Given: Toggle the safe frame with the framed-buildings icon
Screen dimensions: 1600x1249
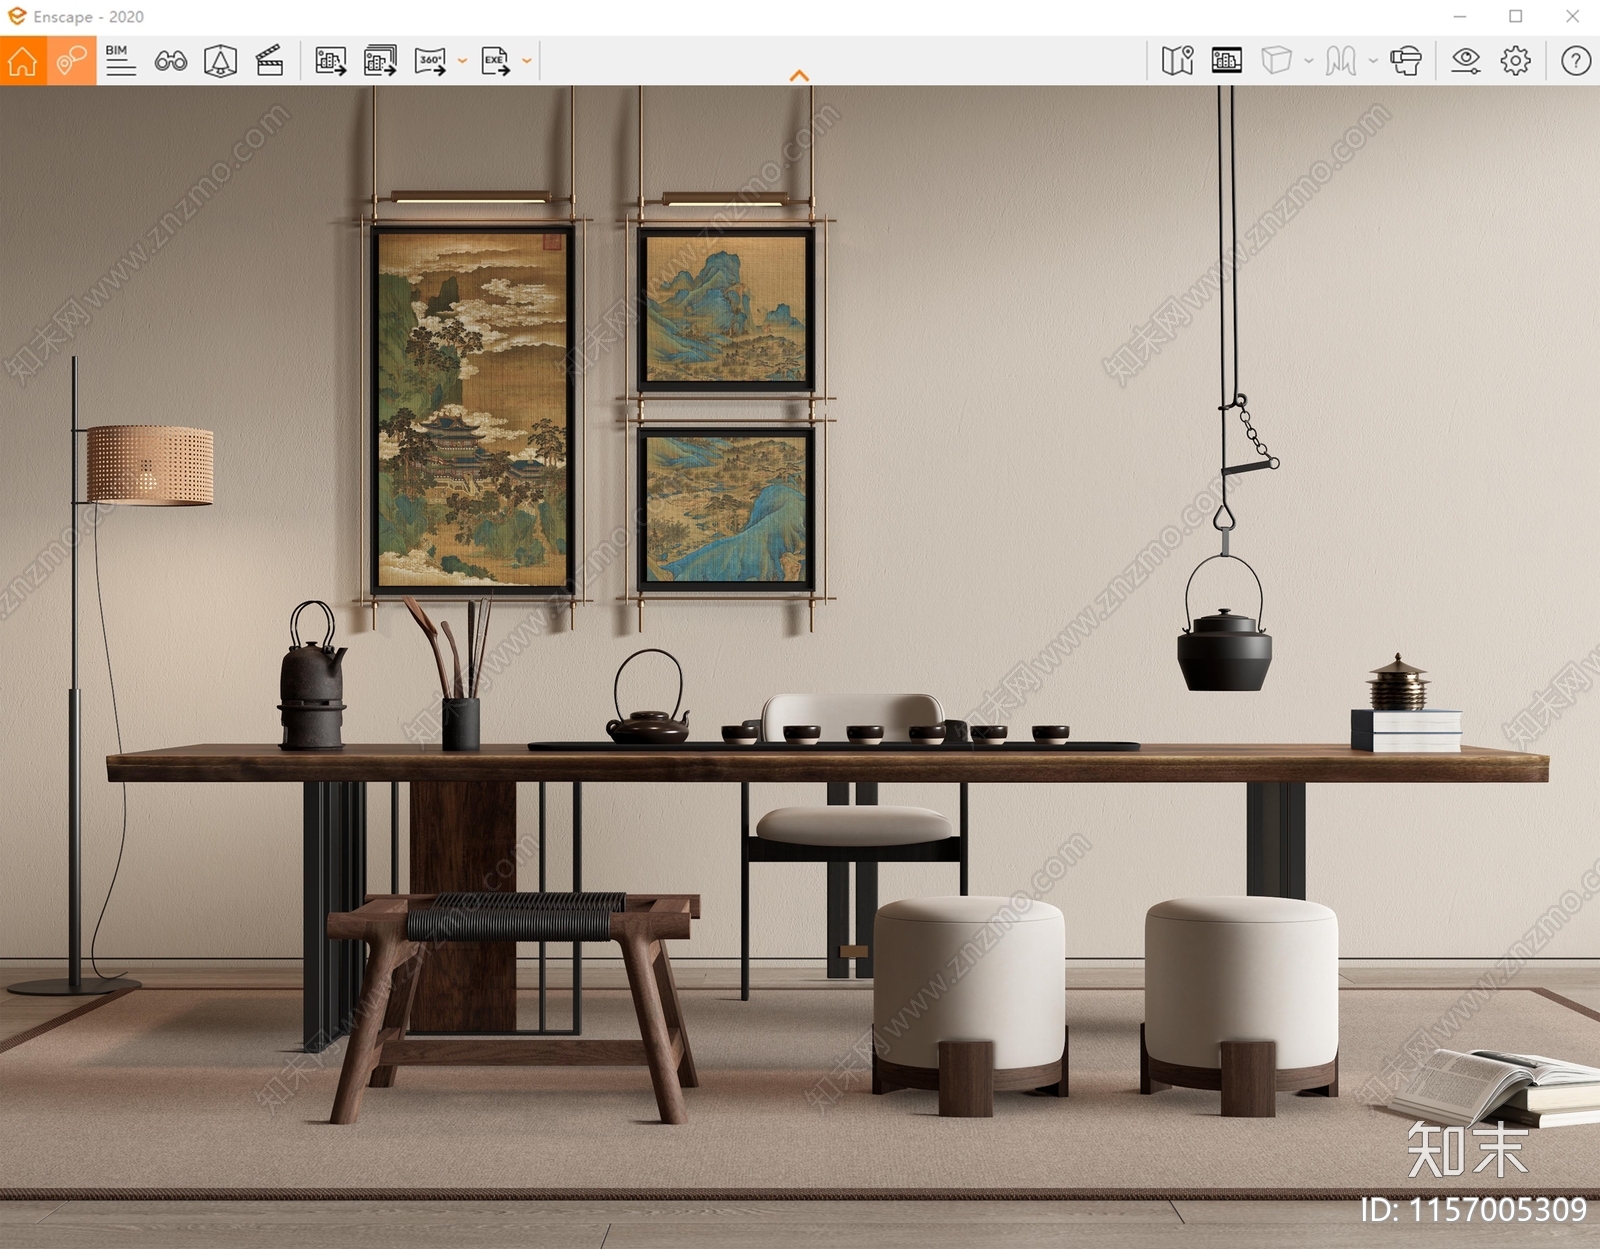Looking at the screenshot, I should (1227, 61).
